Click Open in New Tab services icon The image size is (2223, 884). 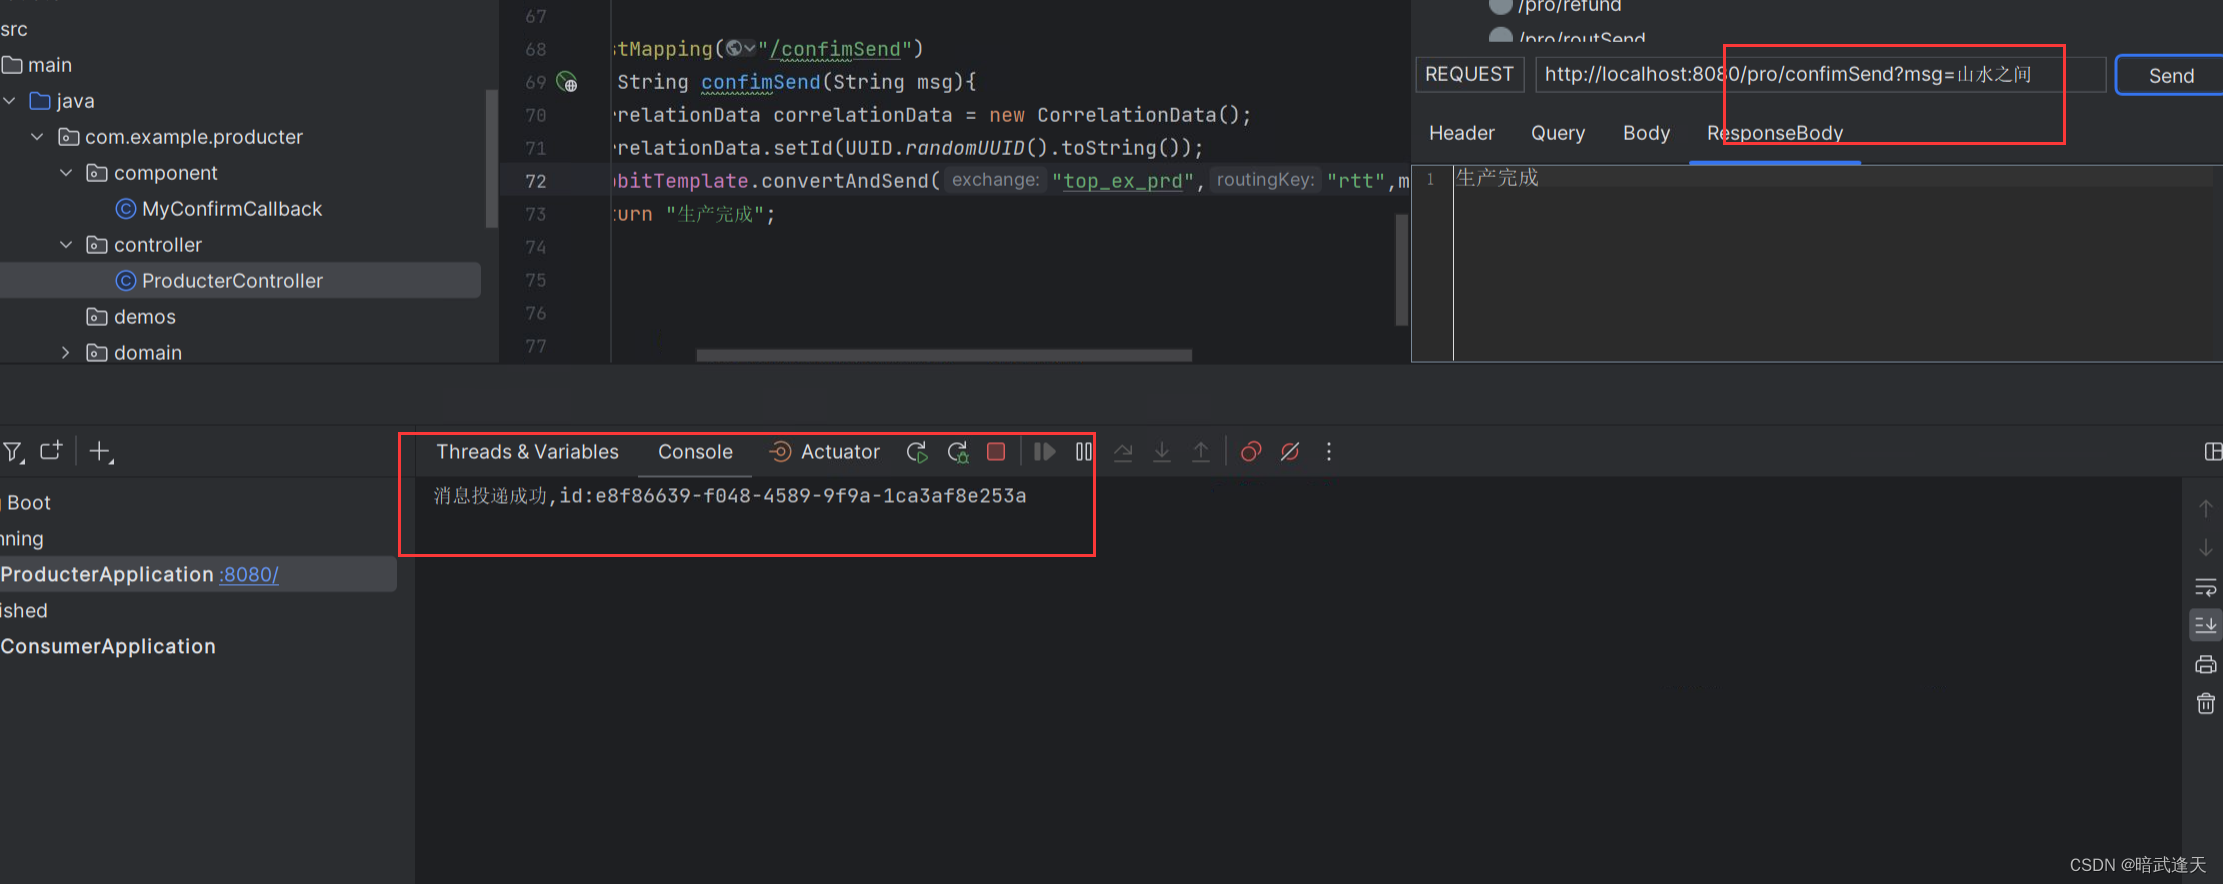pyautogui.click(x=51, y=451)
